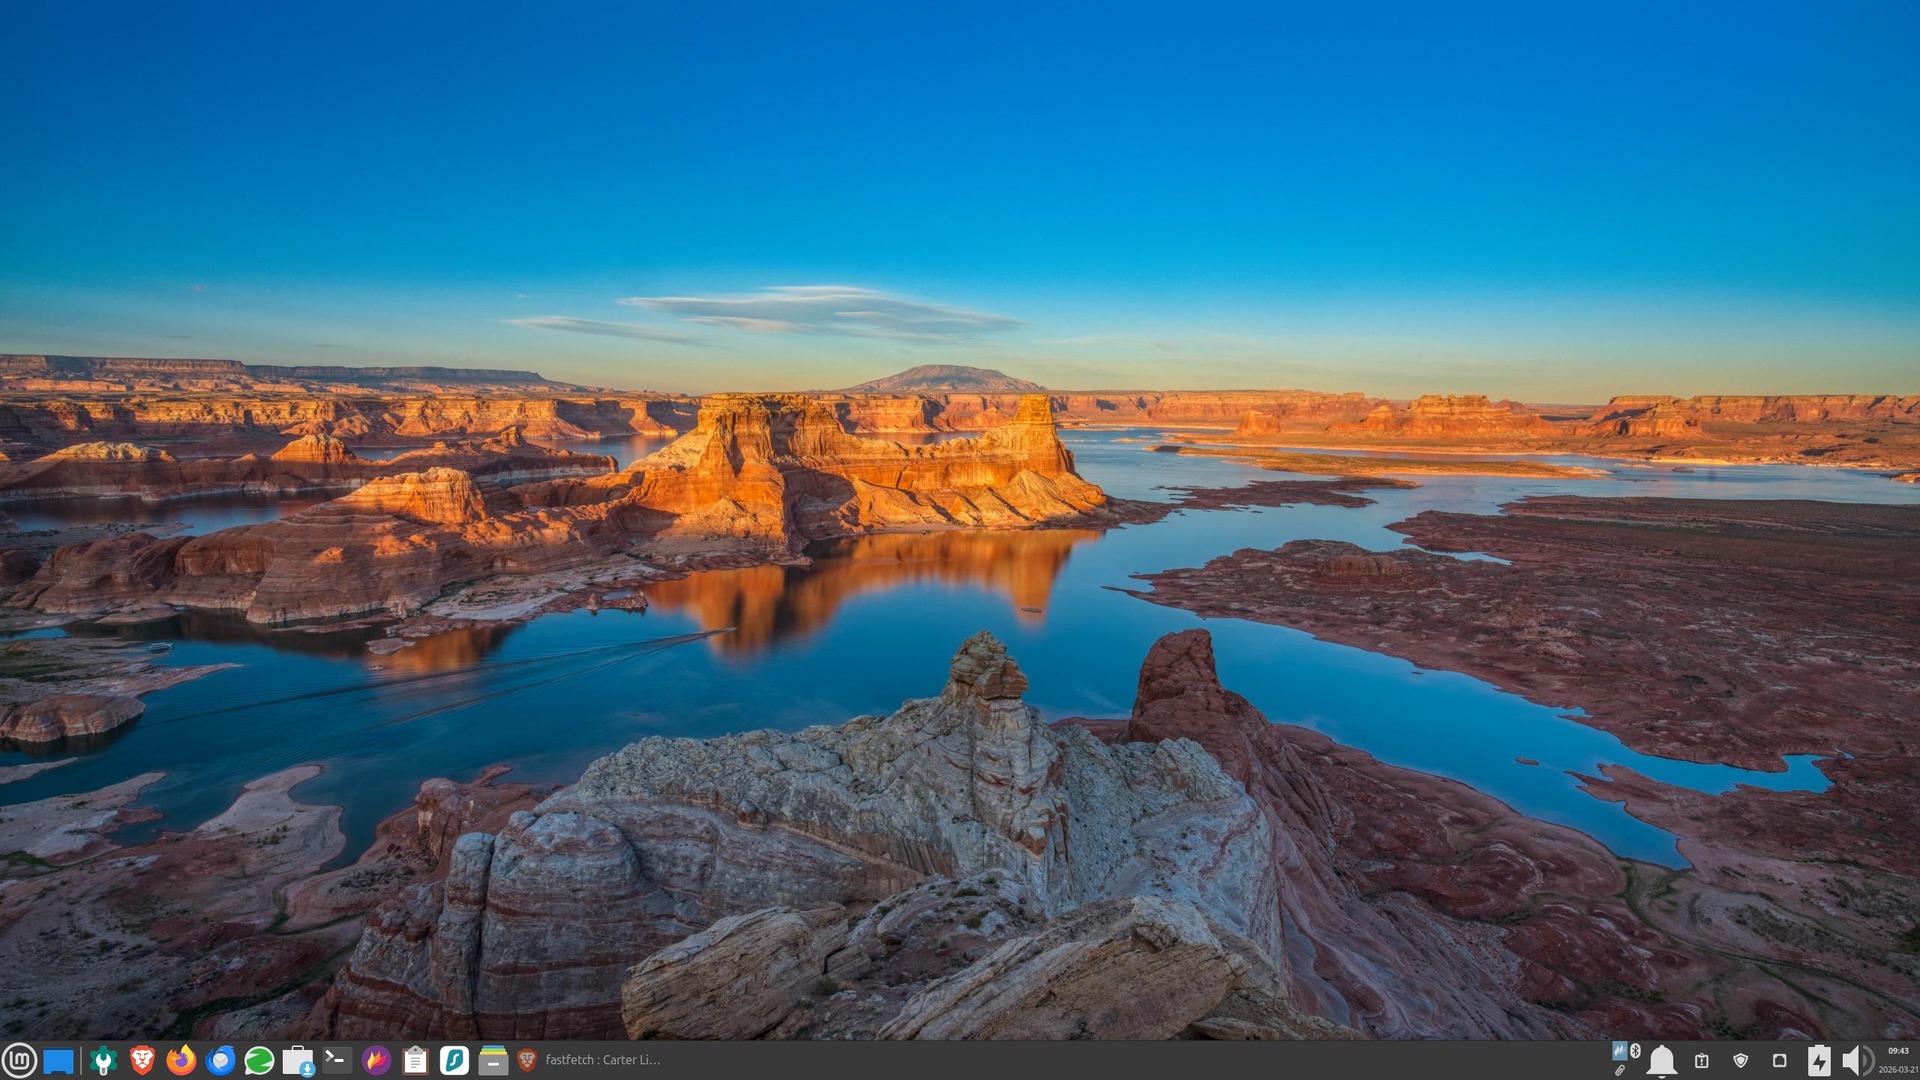The height and width of the screenshot is (1080, 1920).
Task: Click the Show Desktop panel button
Action: coord(59,1060)
